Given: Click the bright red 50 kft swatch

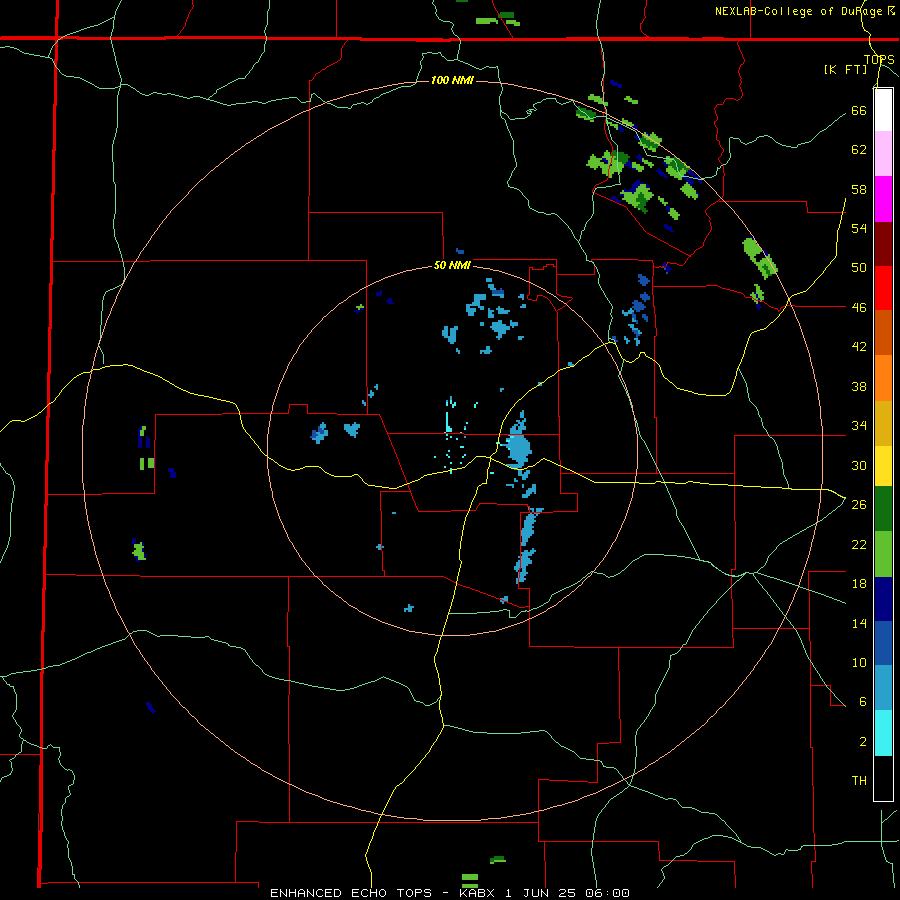Looking at the screenshot, I should point(883,288).
